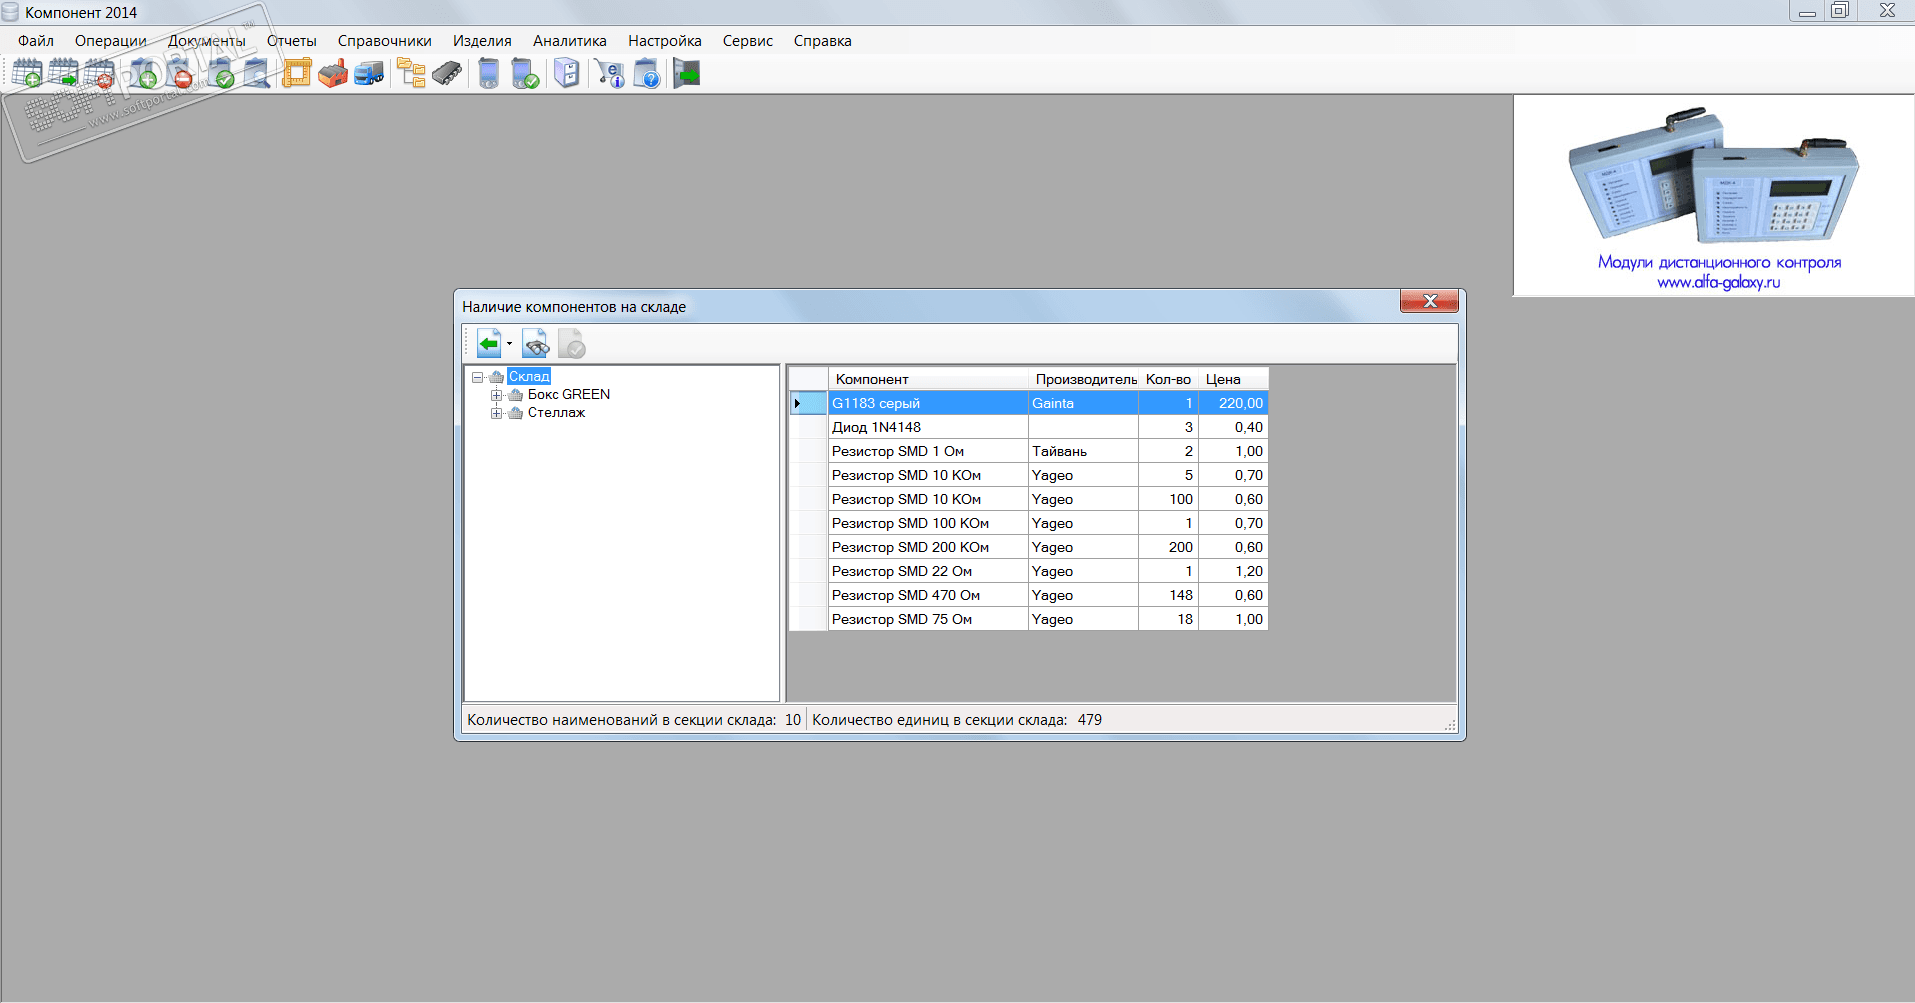This screenshot has height=1003, width=1915.
Task: Click the yellow ruler frame toolbar icon
Action: click(297, 74)
